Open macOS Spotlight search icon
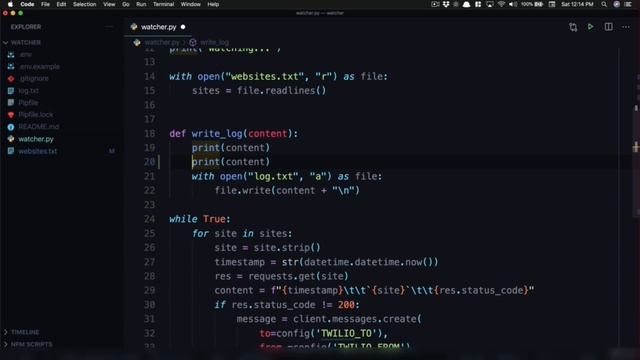 (x=604, y=4)
